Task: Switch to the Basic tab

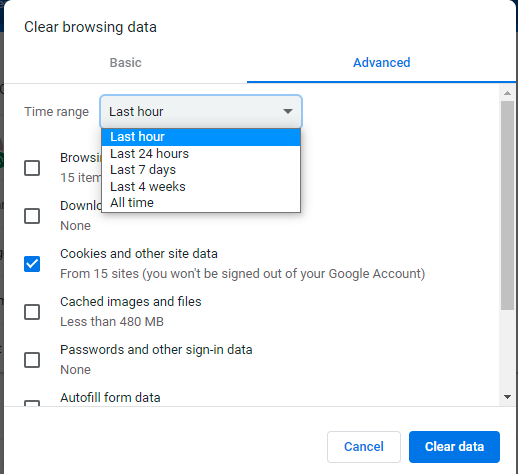Action: click(126, 63)
